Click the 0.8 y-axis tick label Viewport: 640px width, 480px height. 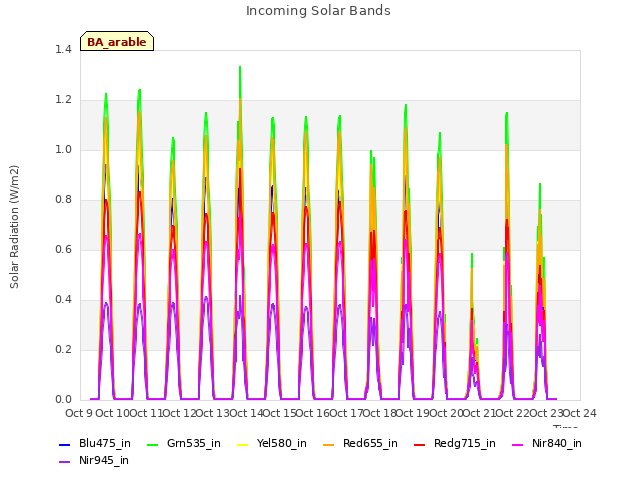[63, 200]
